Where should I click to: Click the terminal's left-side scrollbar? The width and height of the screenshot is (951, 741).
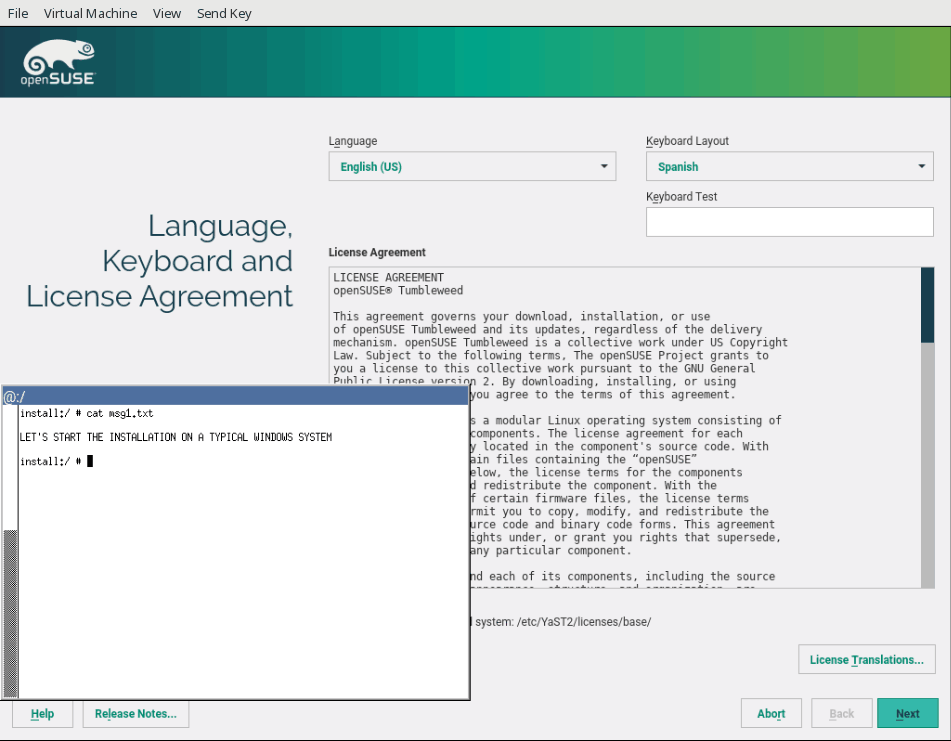(10, 610)
